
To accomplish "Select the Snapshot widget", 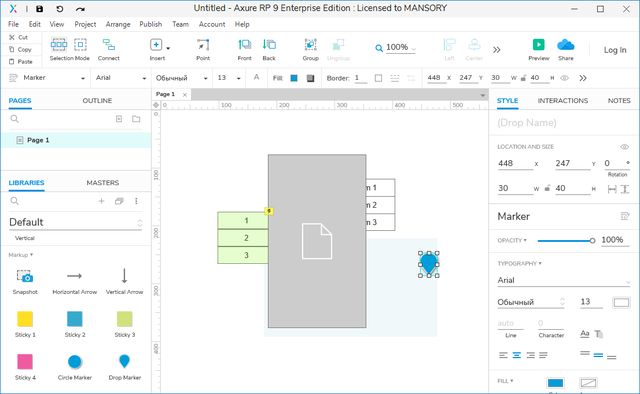I will pyautogui.click(x=25, y=282).
